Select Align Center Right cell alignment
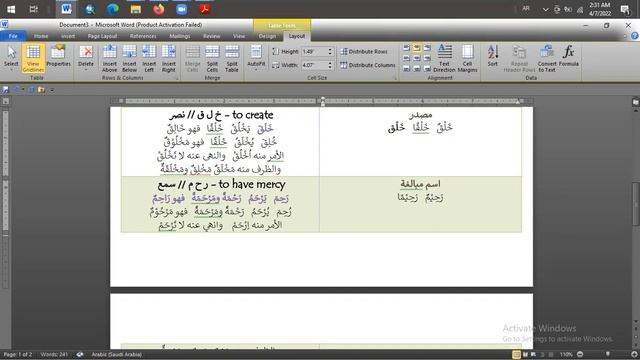Image resolution: width=640 pixels, height=360 pixels. [427, 58]
